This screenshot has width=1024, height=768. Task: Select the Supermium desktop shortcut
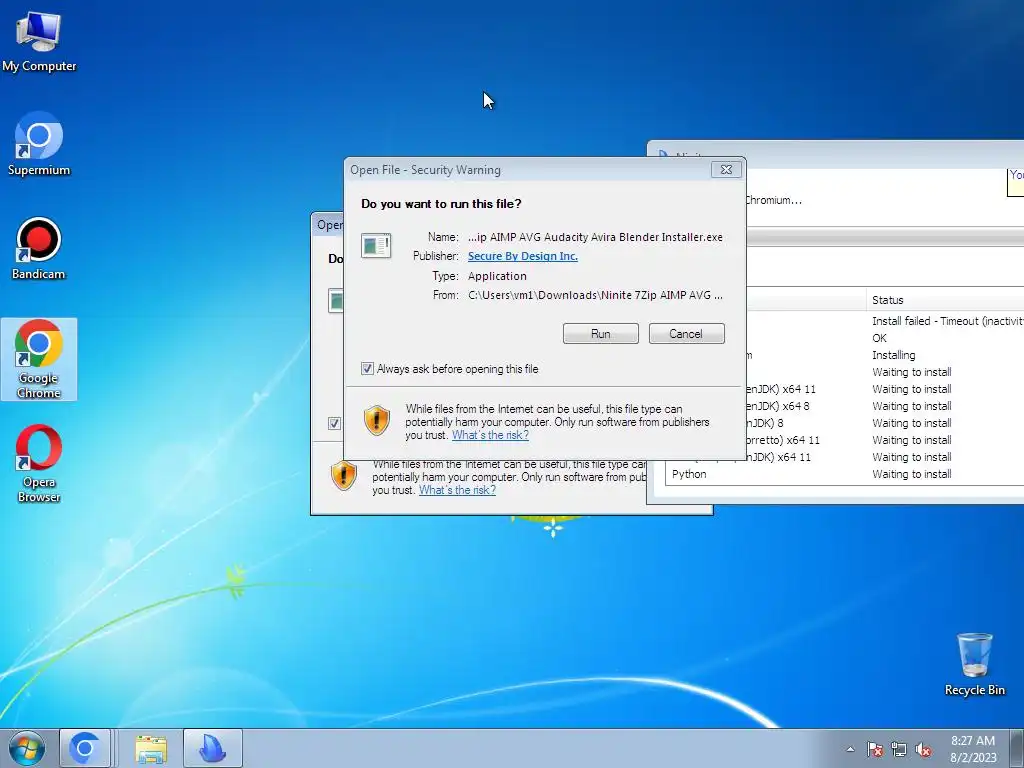(x=39, y=144)
